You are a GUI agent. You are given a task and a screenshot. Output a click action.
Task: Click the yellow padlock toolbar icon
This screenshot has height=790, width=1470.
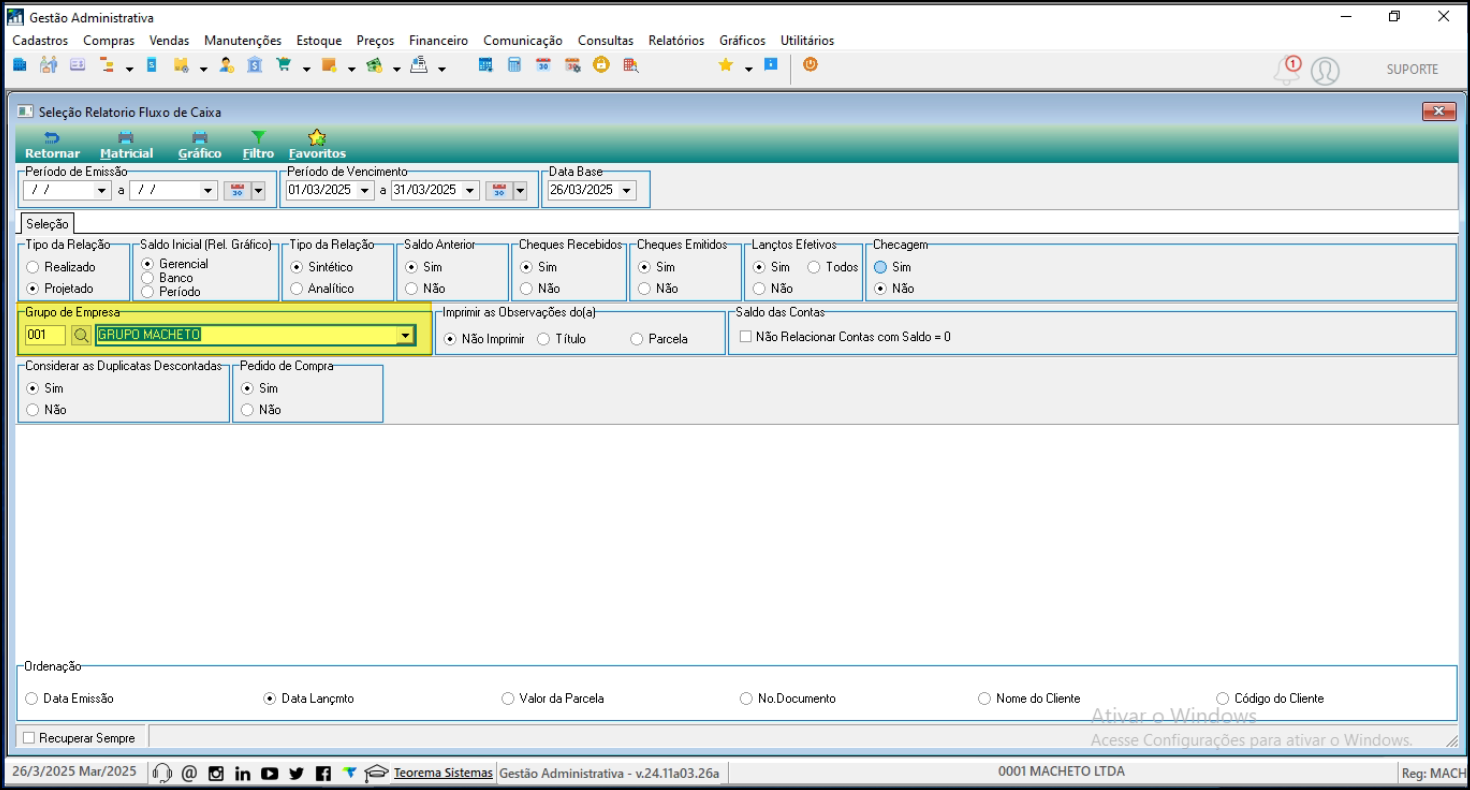(601, 65)
